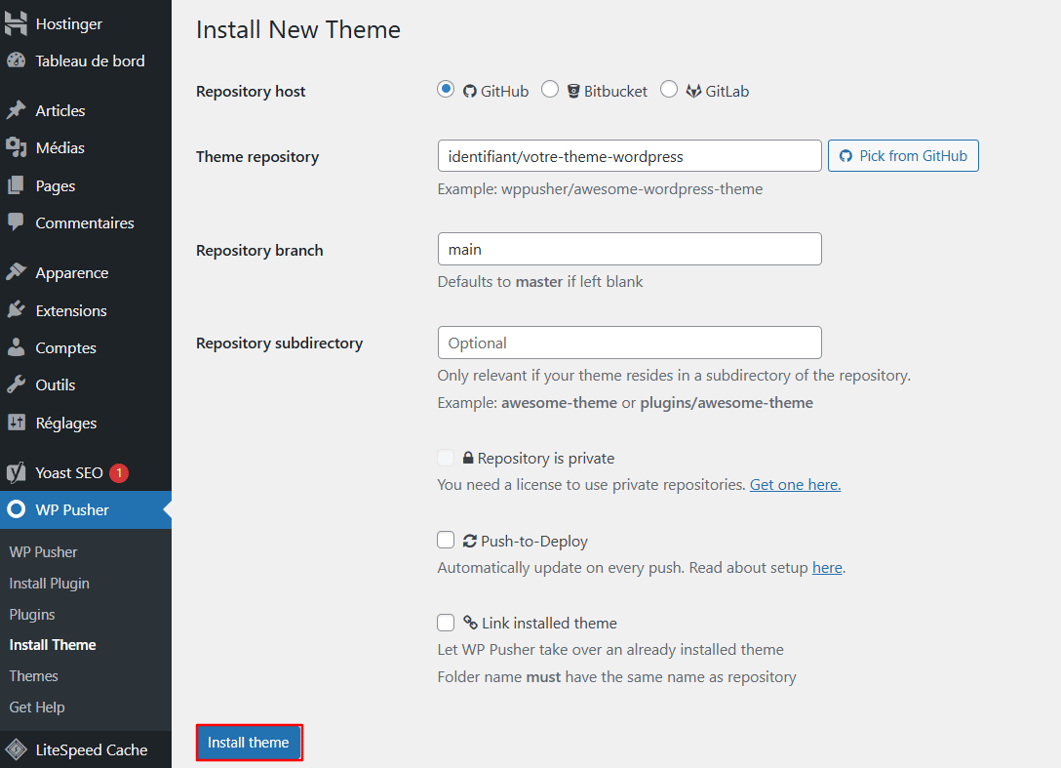The image size is (1061, 768).
Task: Click the LiteSpeed Cache icon
Action: click(14, 749)
